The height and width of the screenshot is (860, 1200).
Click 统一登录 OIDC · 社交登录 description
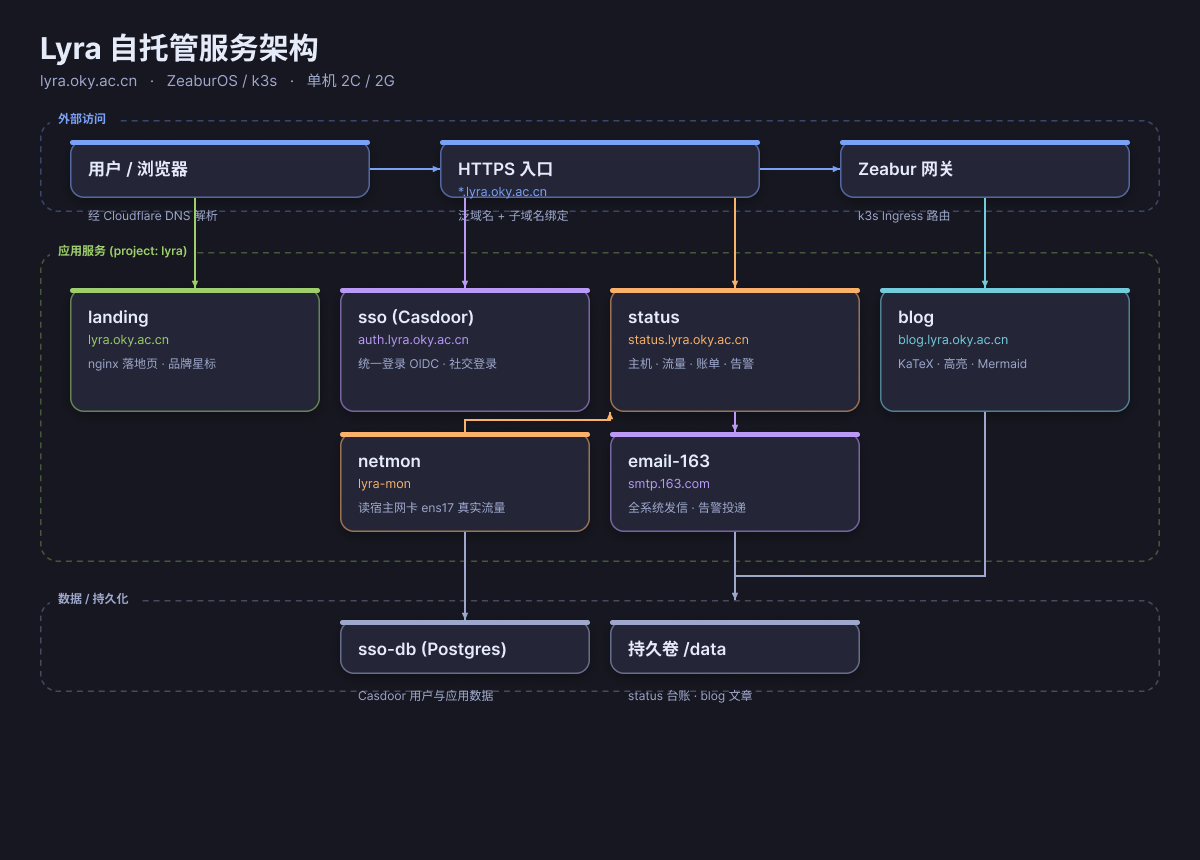tap(427, 364)
